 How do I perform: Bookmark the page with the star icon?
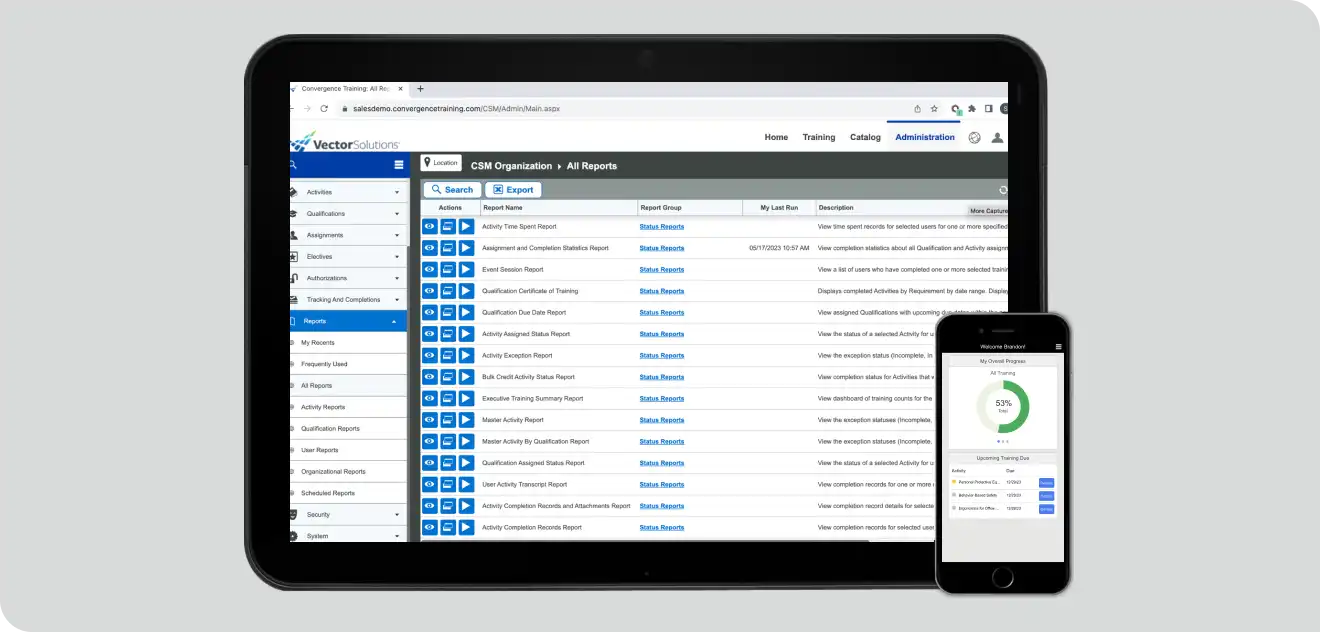[x=934, y=109]
